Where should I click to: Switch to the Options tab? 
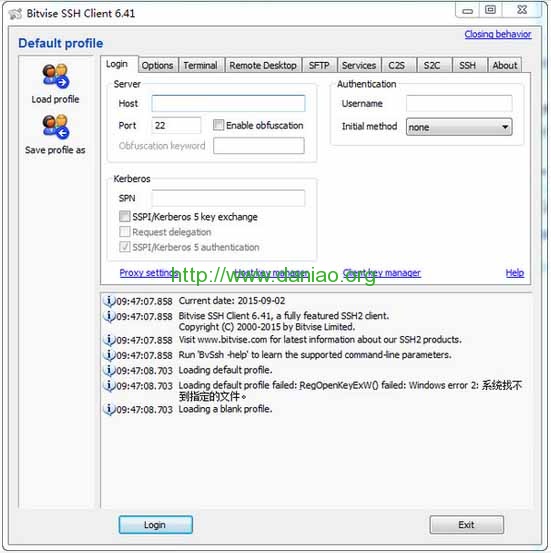157,66
